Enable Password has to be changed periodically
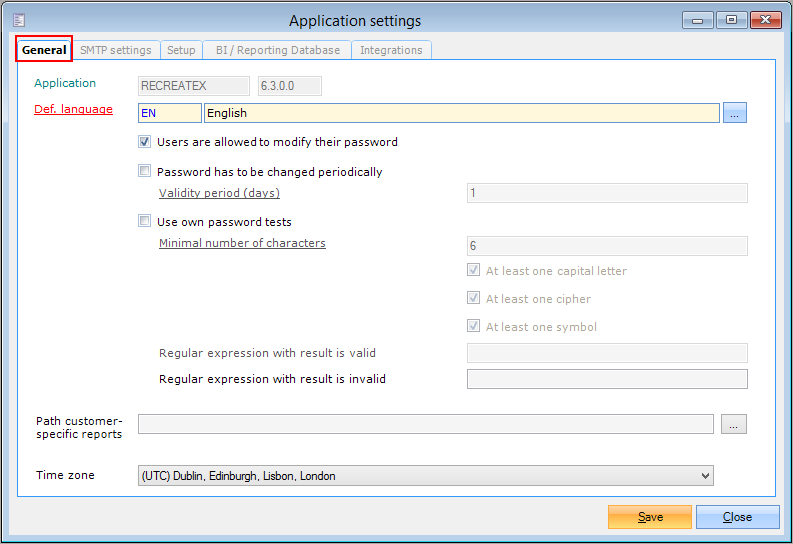 tap(145, 171)
